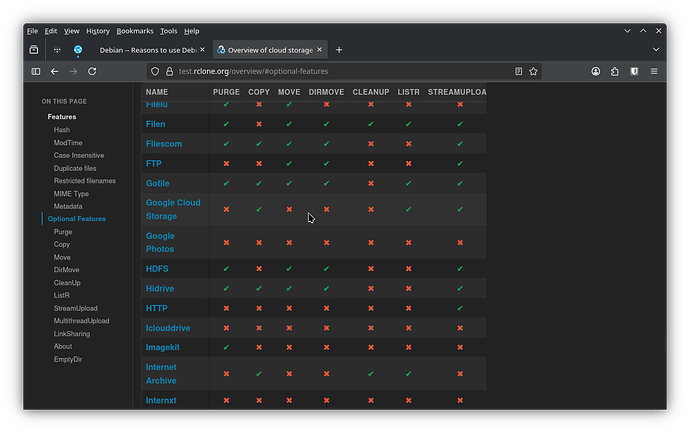
Task: Open the Imagekit backend link
Action: tap(163, 348)
